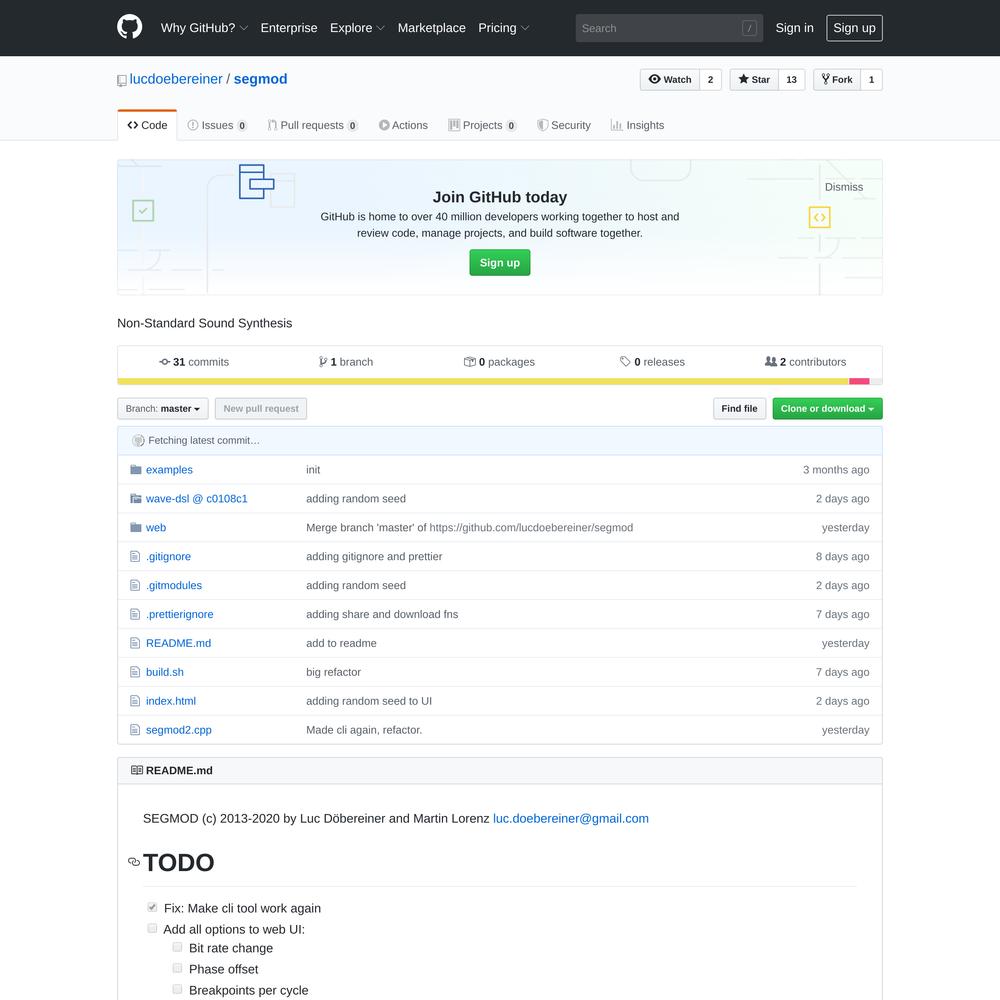Open the Projects tab

tap(482, 125)
